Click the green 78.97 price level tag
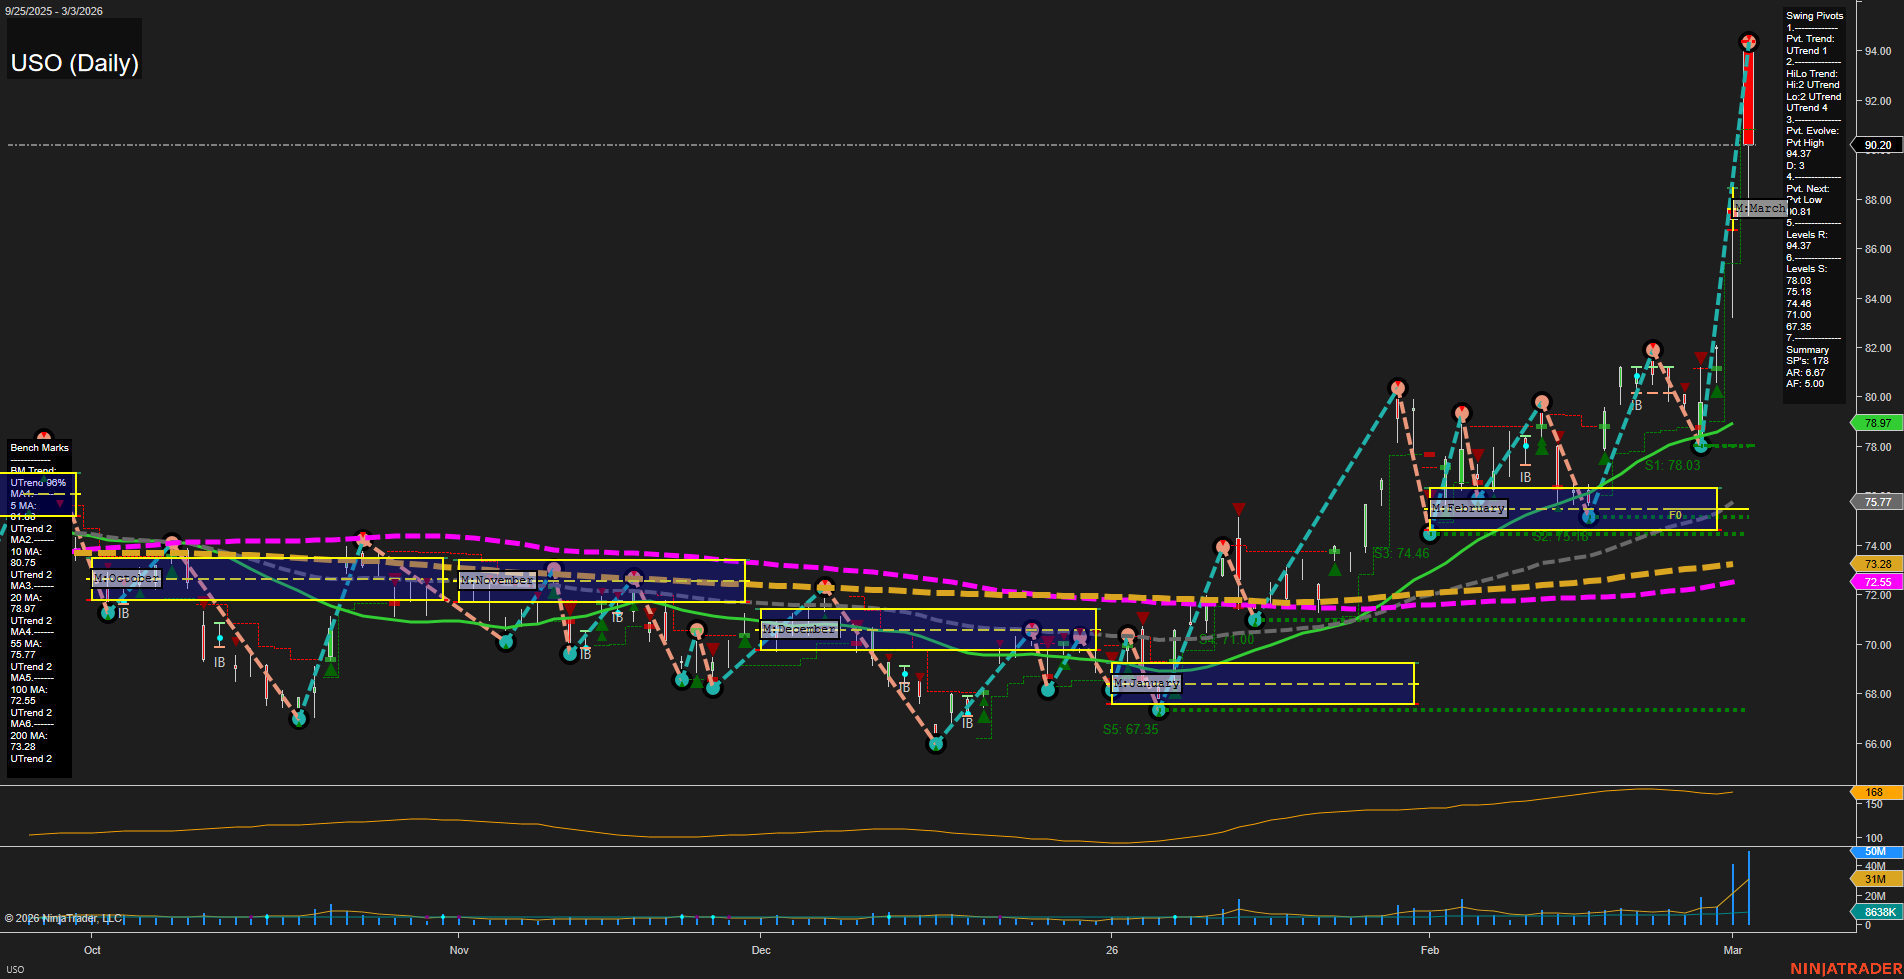Viewport: 1904px width, 979px height. tap(1877, 423)
